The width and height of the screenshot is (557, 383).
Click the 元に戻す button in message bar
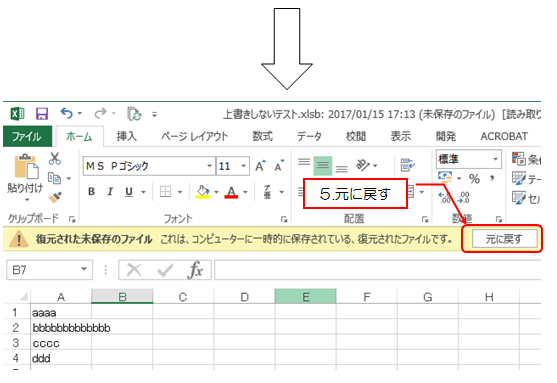[504, 239]
